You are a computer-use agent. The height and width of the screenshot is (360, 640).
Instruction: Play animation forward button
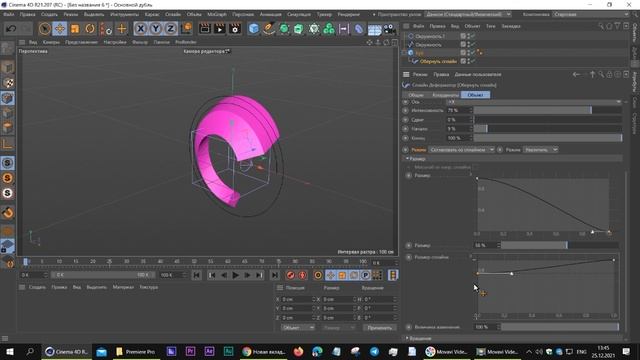(236, 275)
